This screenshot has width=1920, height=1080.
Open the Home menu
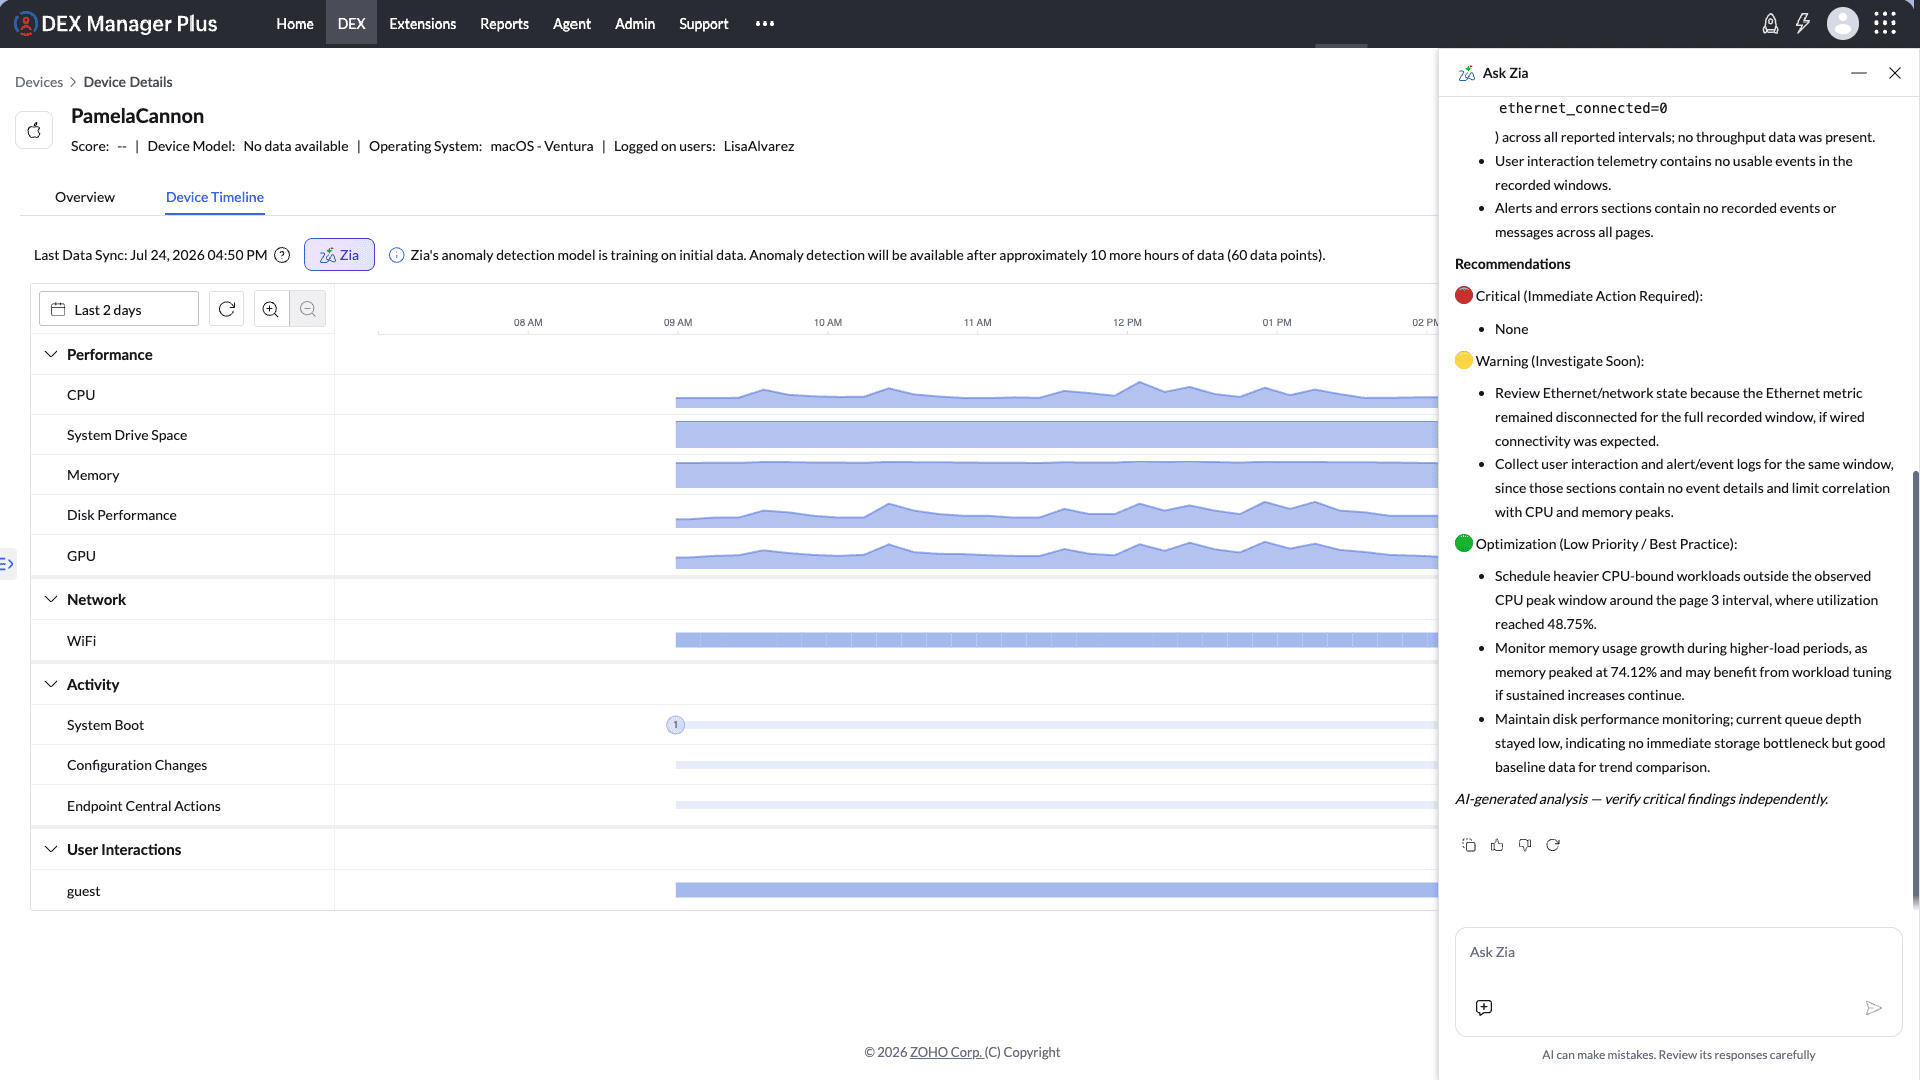coord(295,24)
